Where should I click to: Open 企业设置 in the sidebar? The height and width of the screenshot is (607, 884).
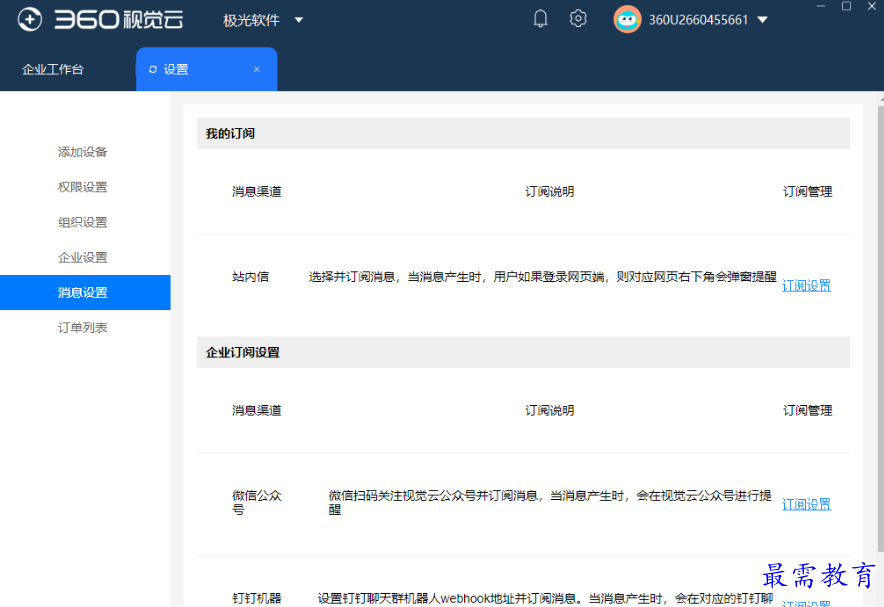tap(83, 257)
